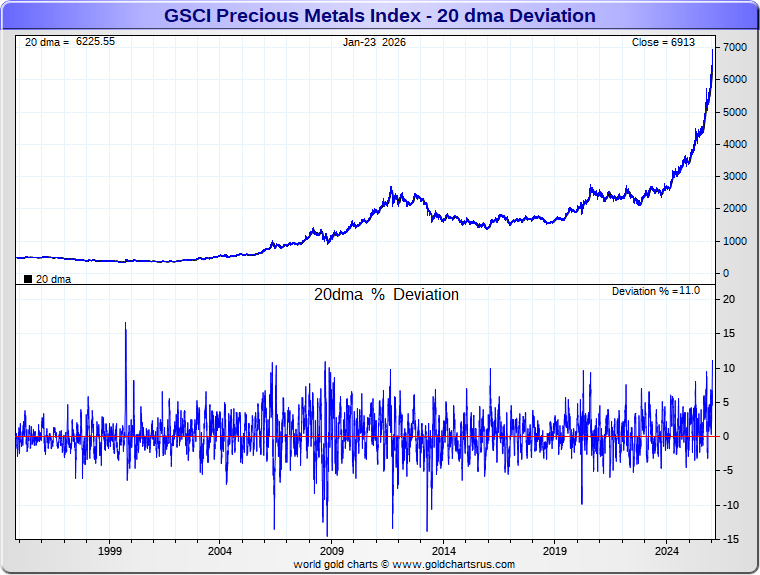Click the 2009 year label
Image resolution: width=760 pixels, height=575 pixels.
(332, 551)
